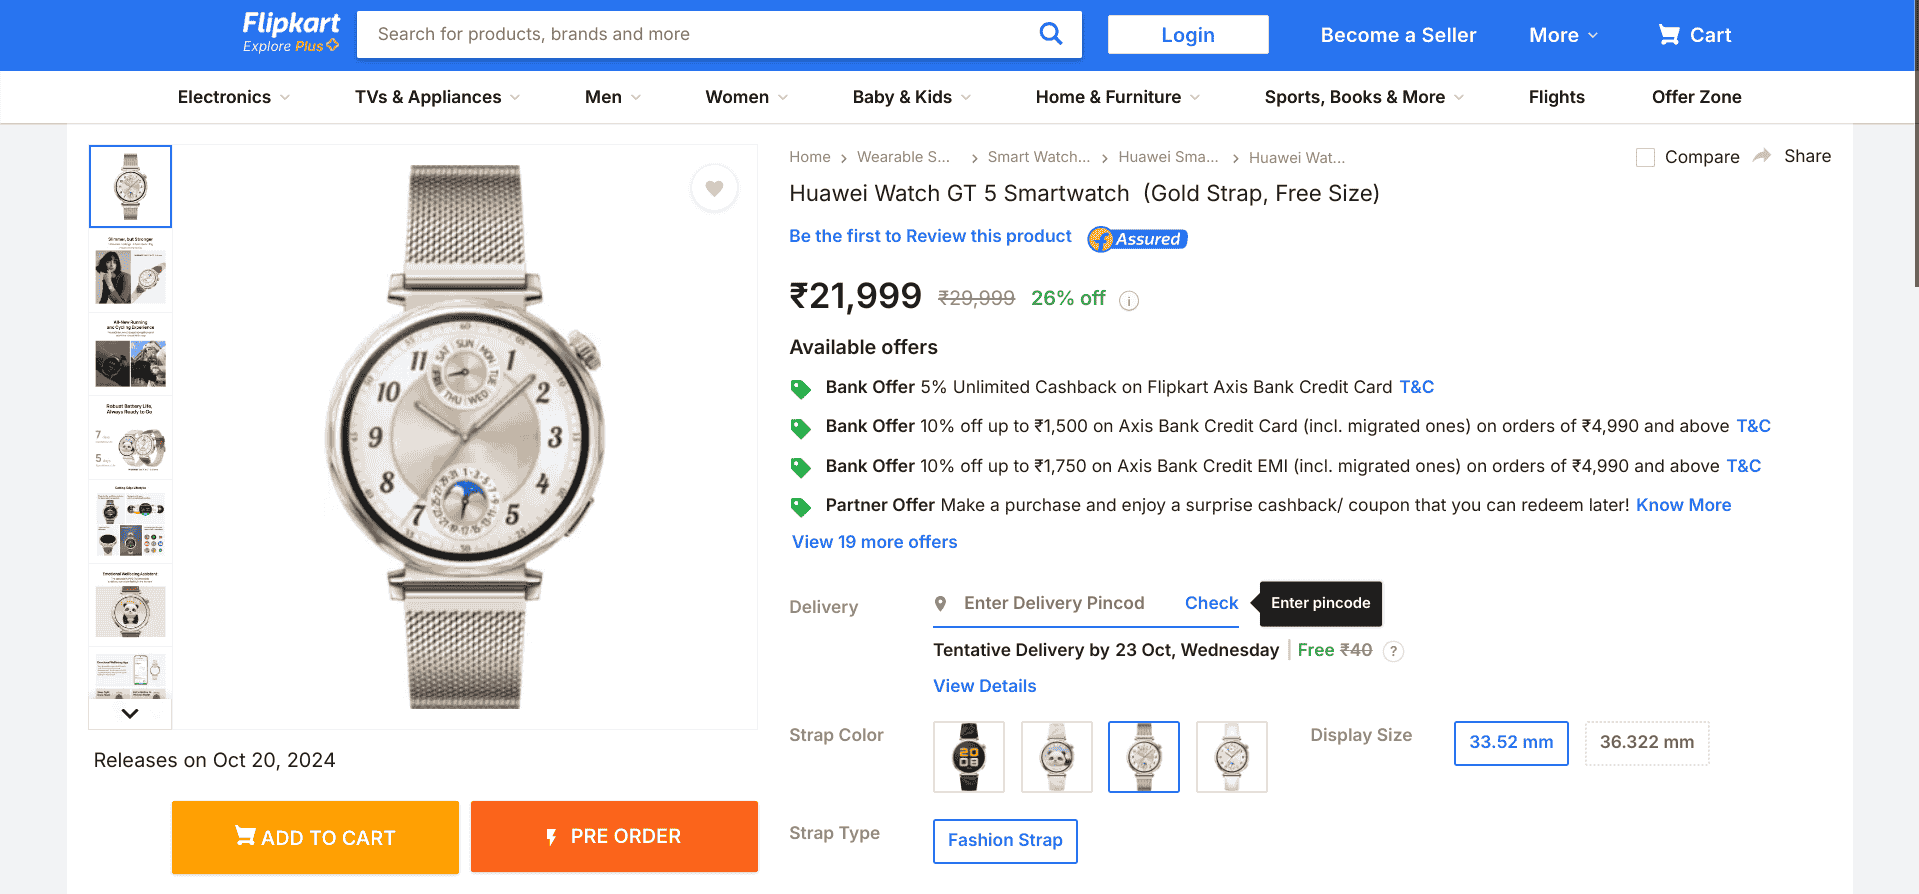Viewport: 1919px width, 894px height.
Task: Click the Share arrow icon
Action: pyautogui.click(x=1762, y=156)
